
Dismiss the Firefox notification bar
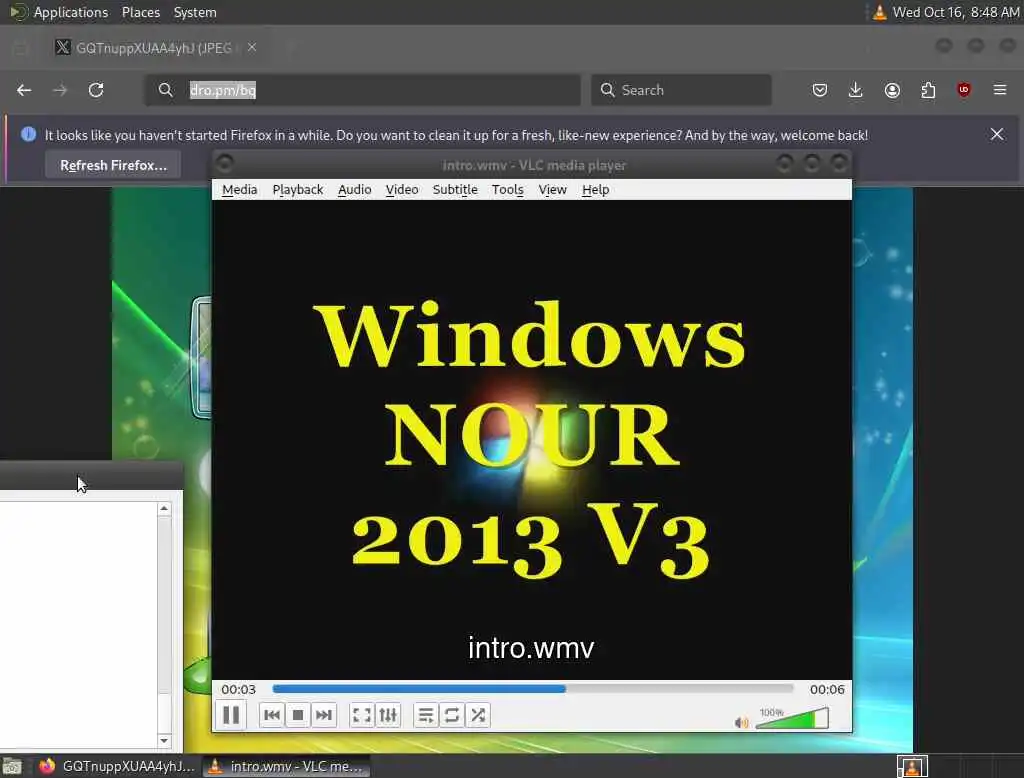pyautogui.click(x=997, y=135)
